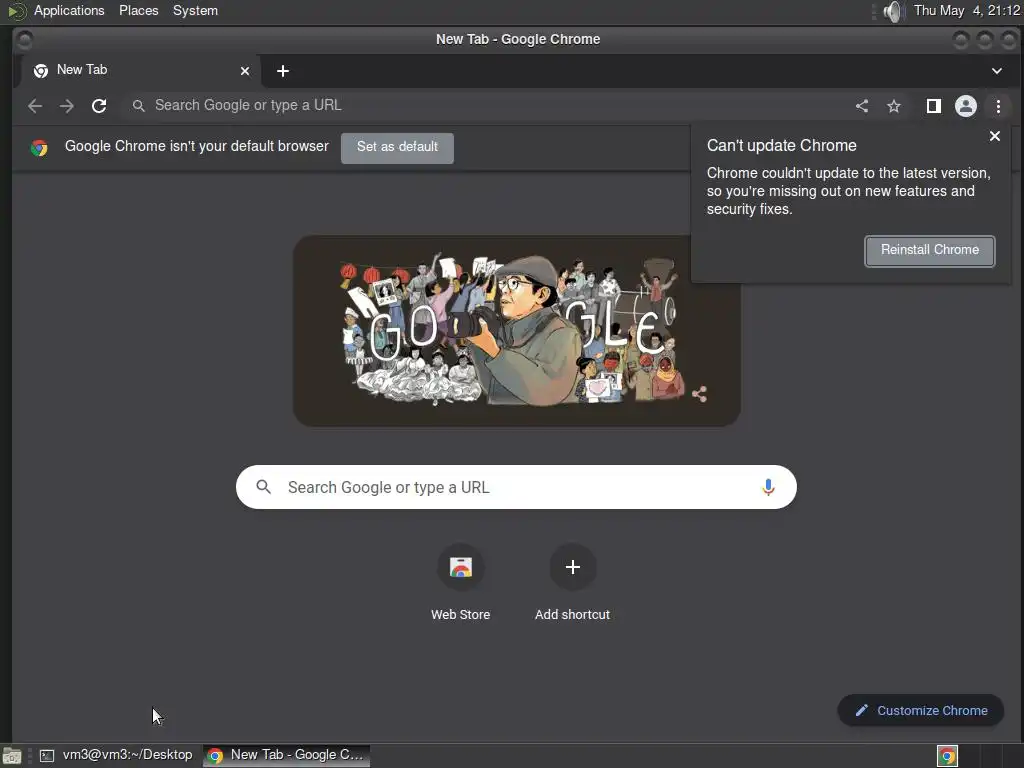
Task: Click Set as default button
Action: [397, 148]
